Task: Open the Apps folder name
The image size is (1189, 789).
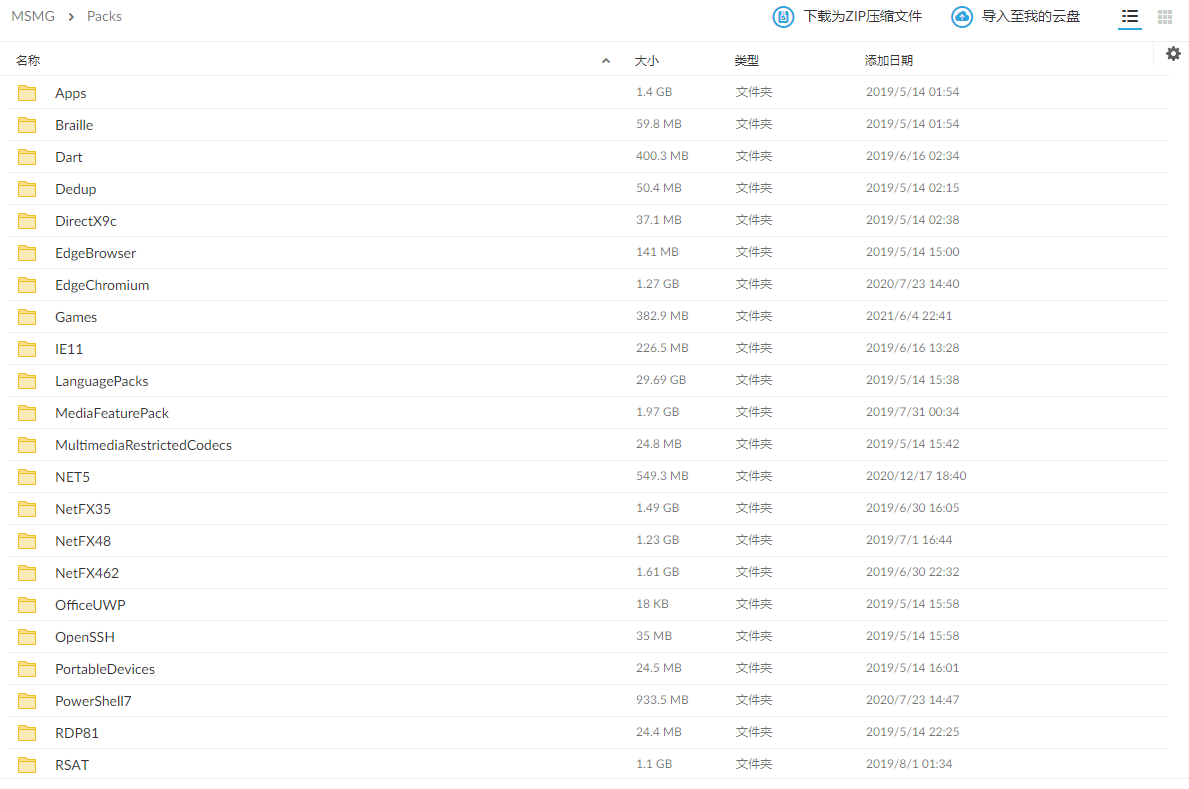Action: pyautogui.click(x=71, y=93)
